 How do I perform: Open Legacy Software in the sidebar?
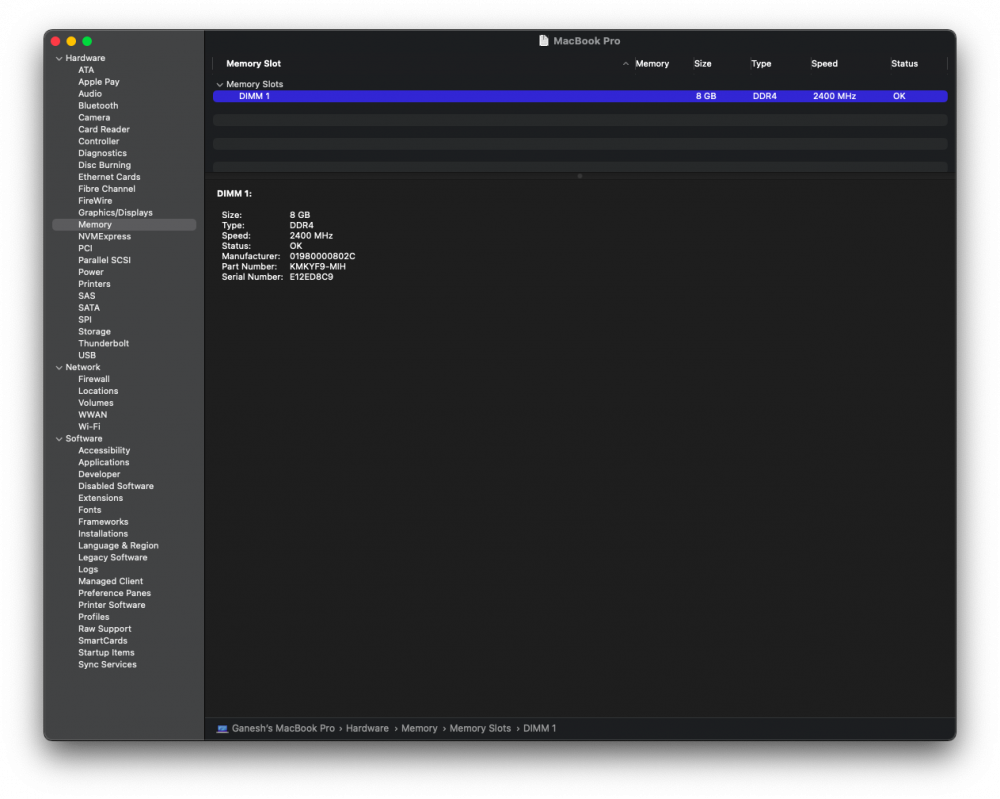click(x=113, y=558)
